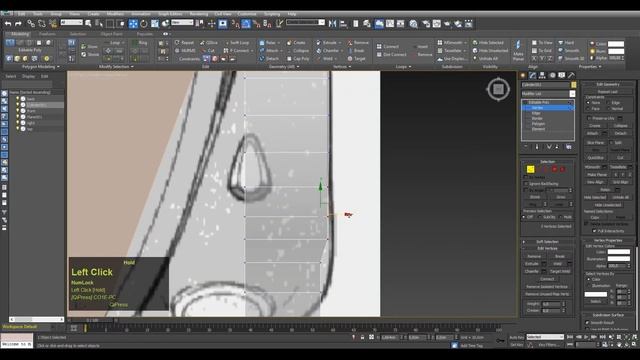Toggle Smooth Result checkbox

pyautogui.click(x=587, y=322)
